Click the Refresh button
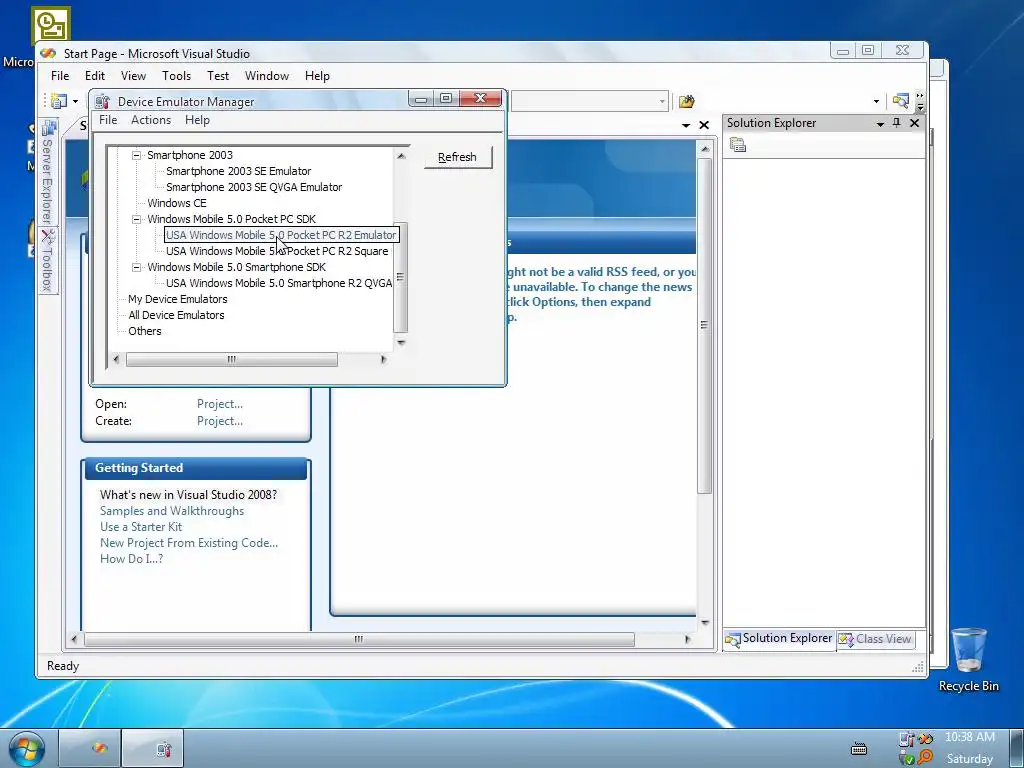The image size is (1024, 768). 457,157
